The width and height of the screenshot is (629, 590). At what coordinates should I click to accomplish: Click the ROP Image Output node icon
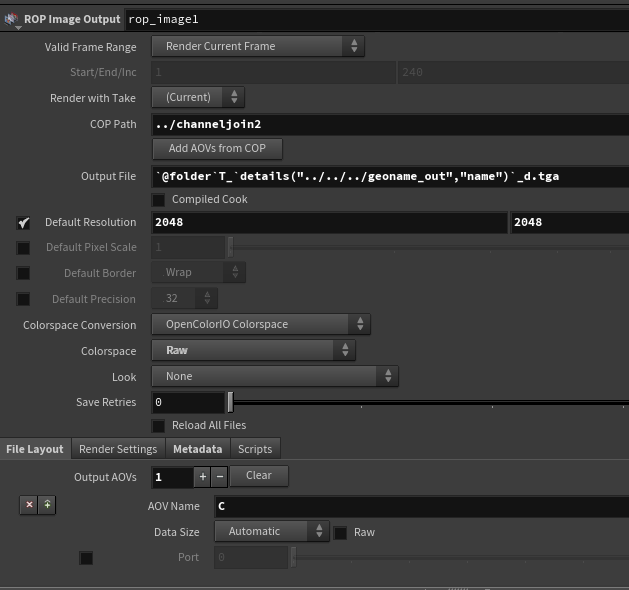(11, 19)
